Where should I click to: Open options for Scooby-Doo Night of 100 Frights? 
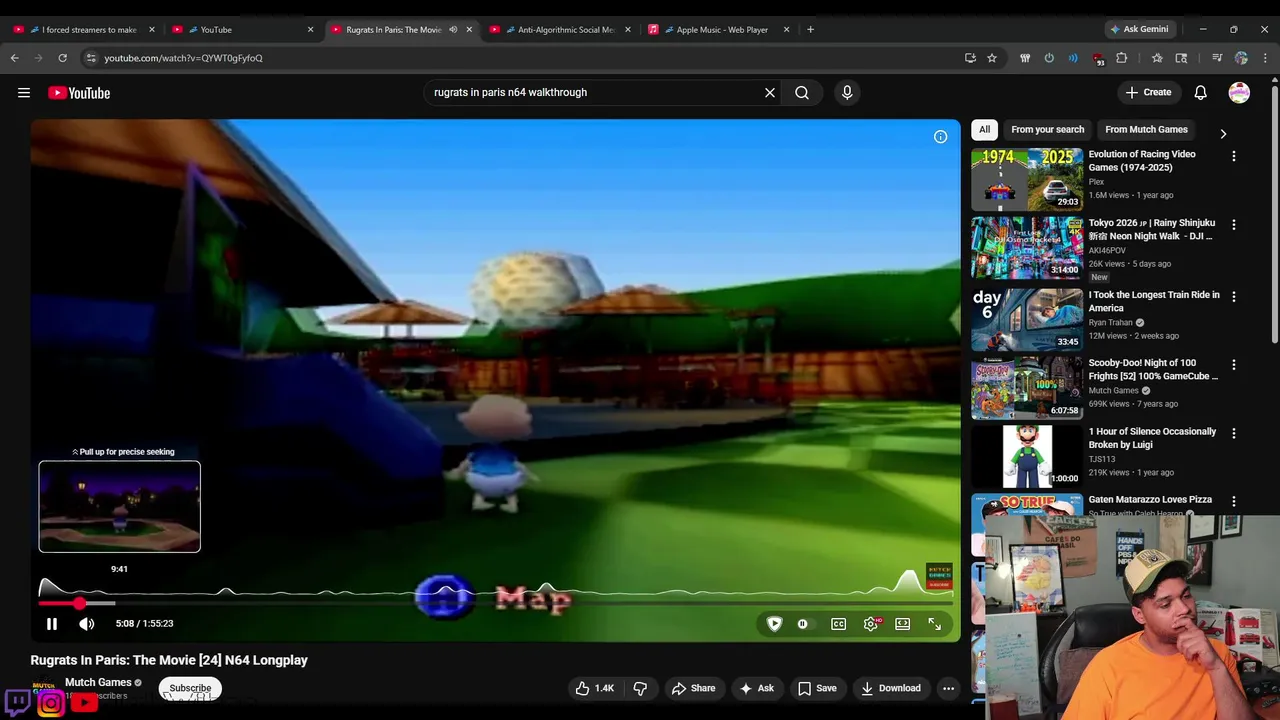[1233, 365]
